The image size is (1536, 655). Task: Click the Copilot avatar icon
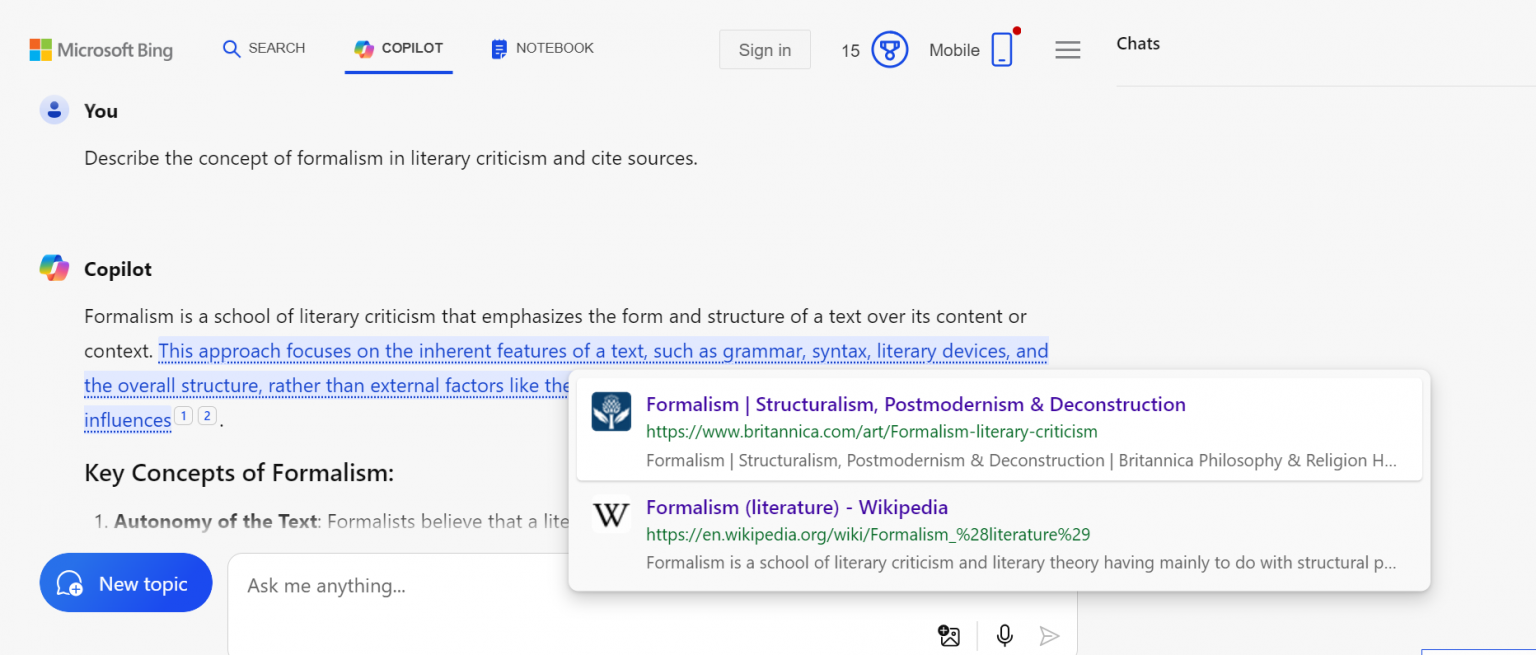click(x=55, y=268)
